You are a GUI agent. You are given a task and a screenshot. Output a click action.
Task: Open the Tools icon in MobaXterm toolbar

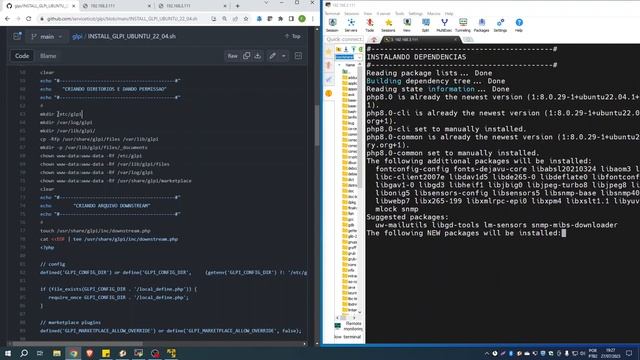(x=369, y=25)
